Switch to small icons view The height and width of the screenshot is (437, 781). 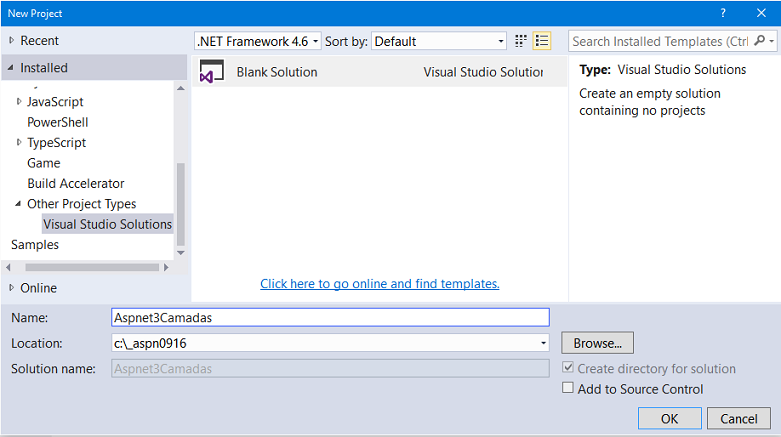(x=521, y=41)
